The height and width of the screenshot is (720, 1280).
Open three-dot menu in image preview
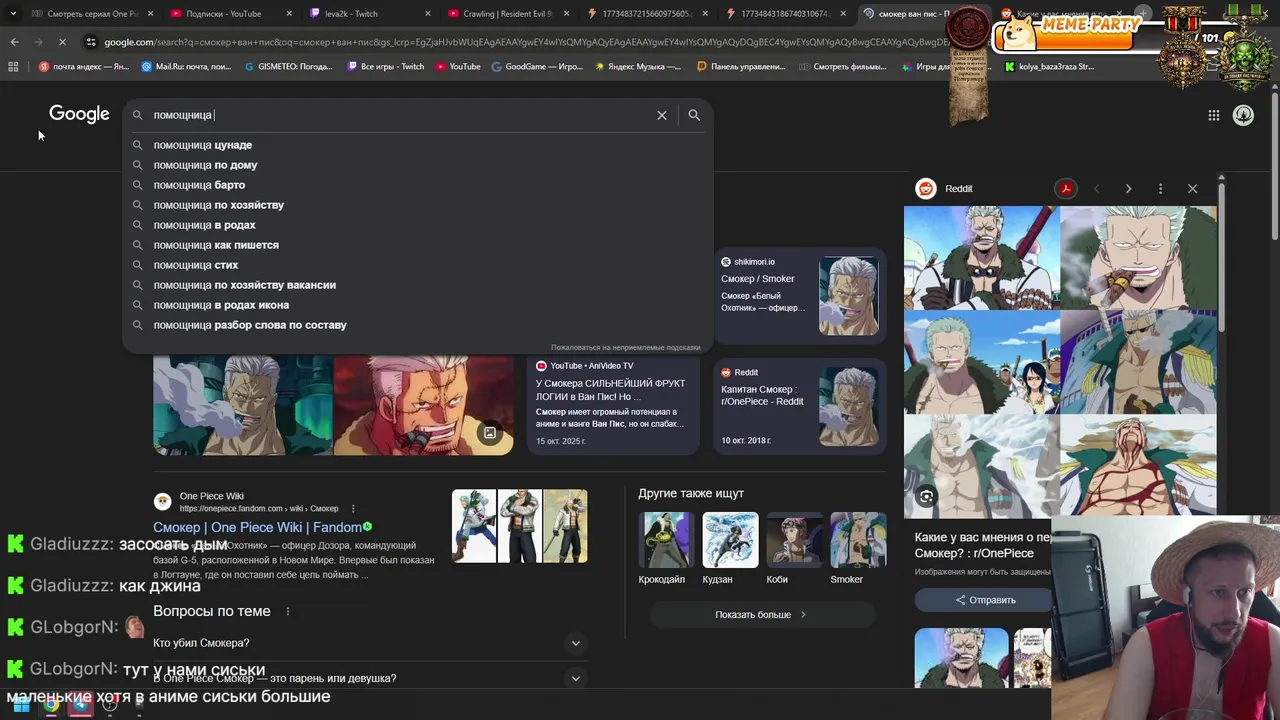point(1160,188)
